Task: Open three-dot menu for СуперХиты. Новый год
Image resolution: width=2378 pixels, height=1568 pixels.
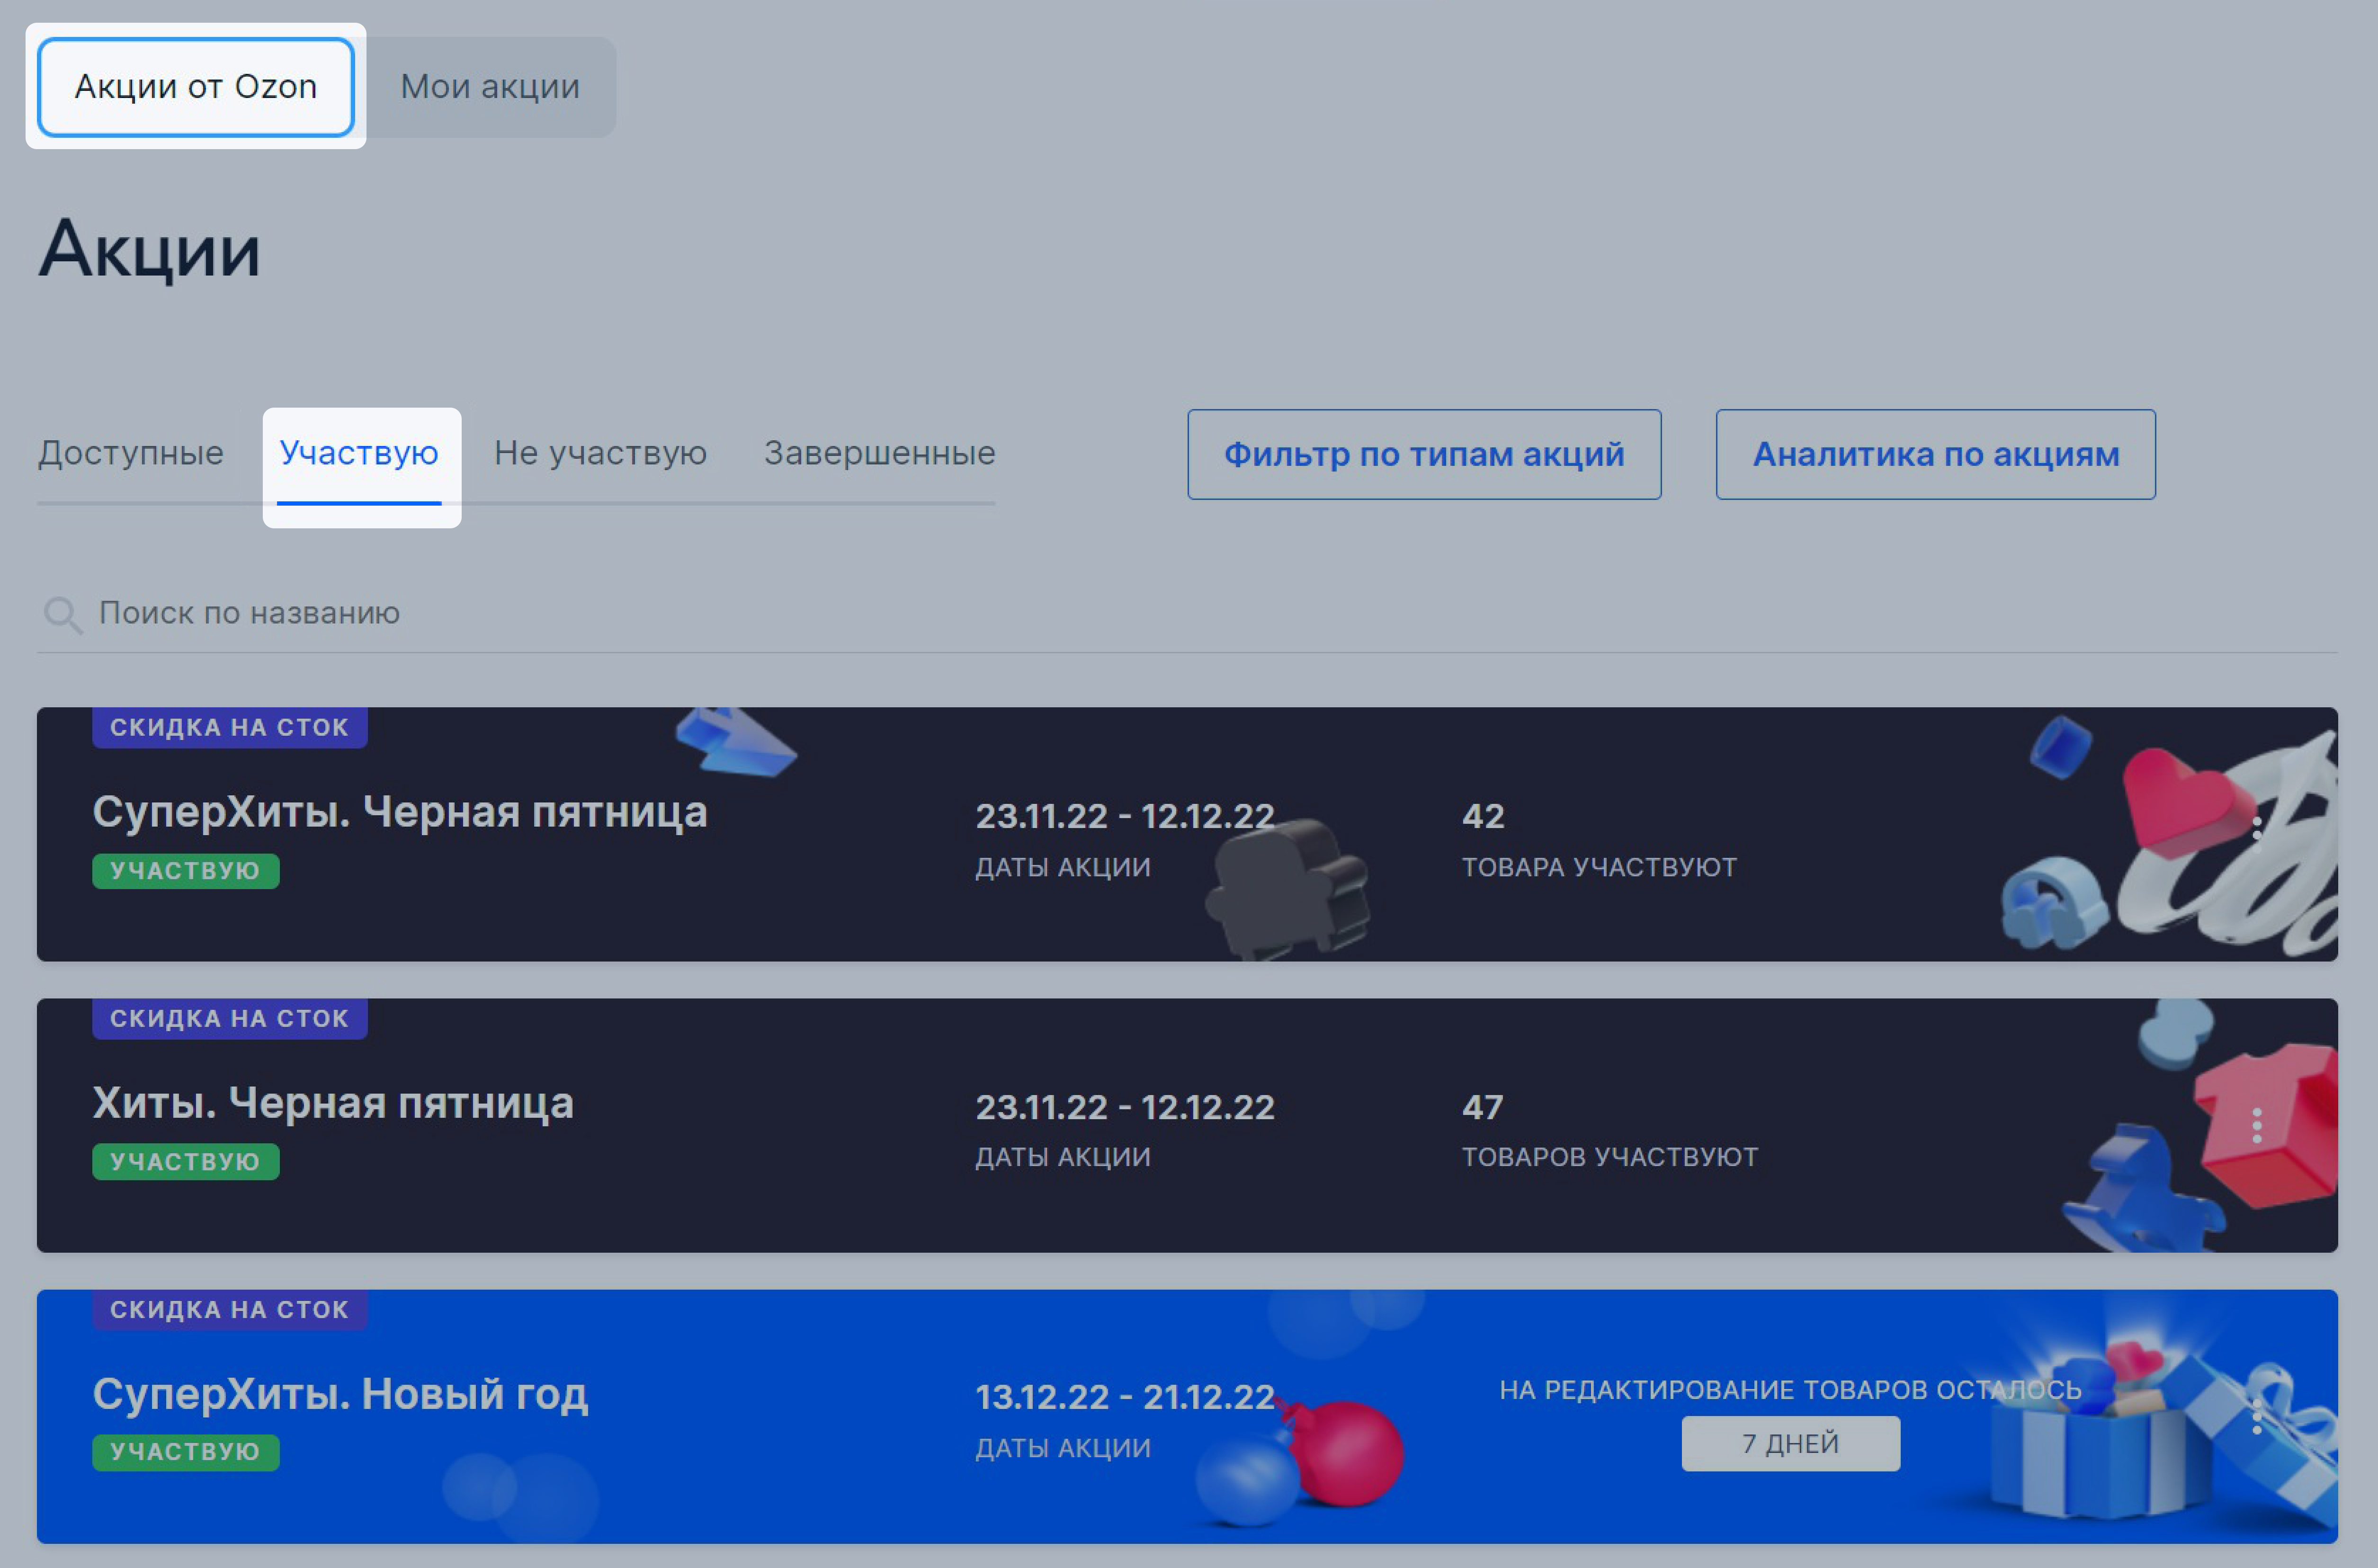Action: click(x=2257, y=1416)
